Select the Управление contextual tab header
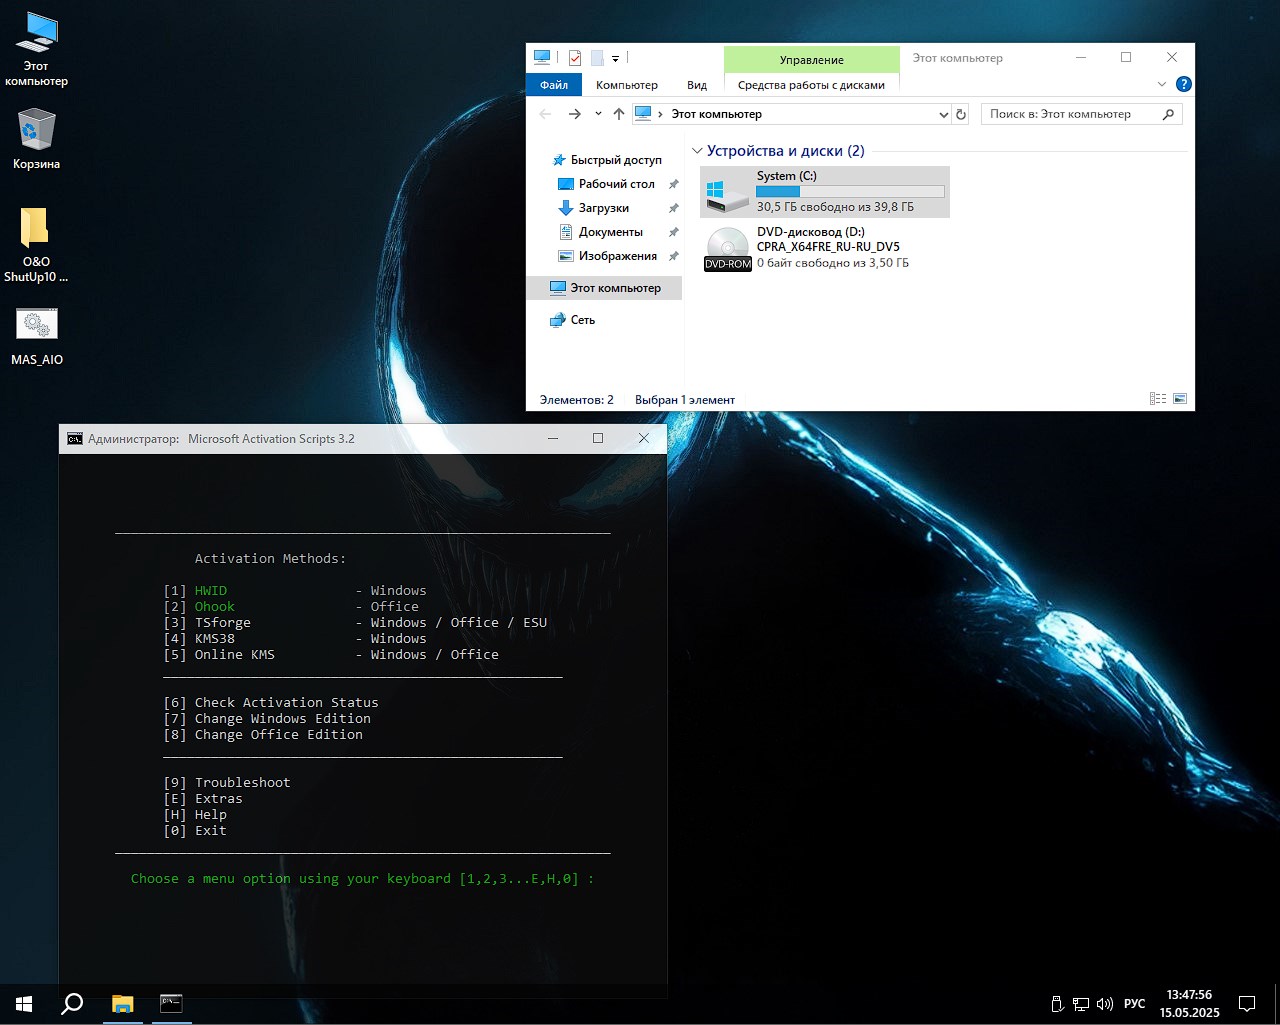This screenshot has width=1280, height=1025. pyautogui.click(x=812, y=60)
